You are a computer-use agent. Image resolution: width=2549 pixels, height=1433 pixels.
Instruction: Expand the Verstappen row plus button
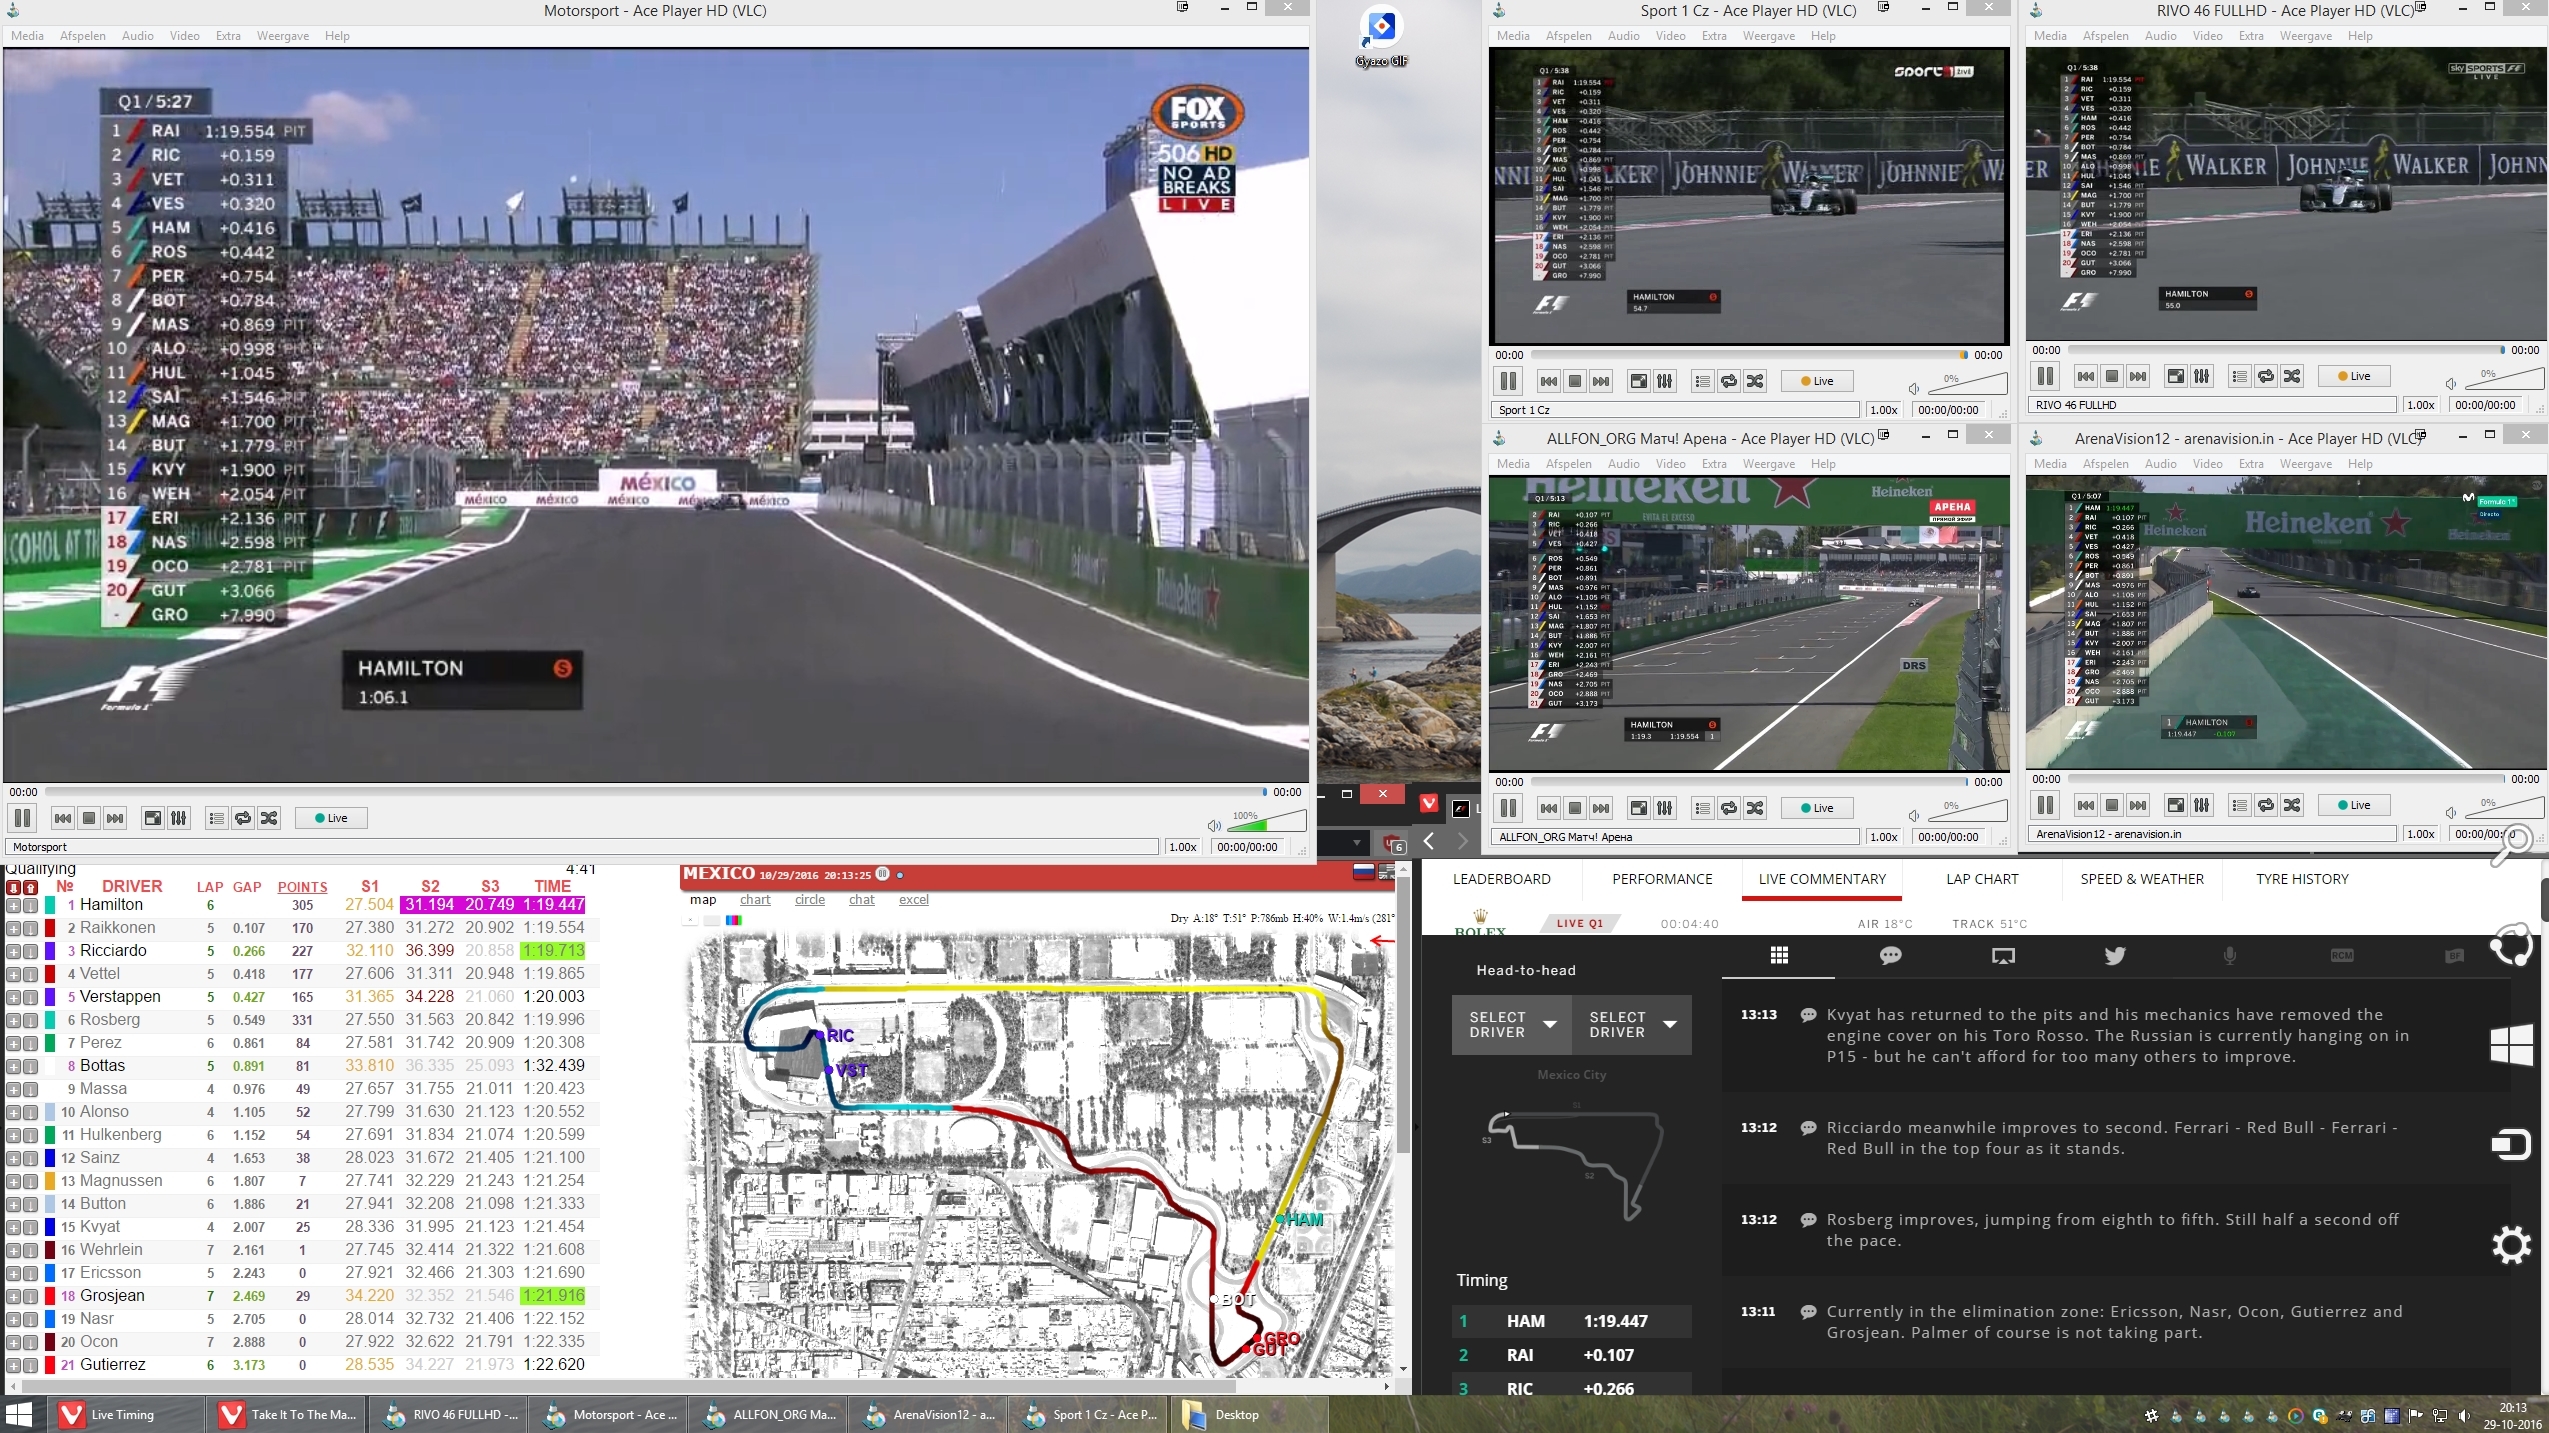pos(13,998)
